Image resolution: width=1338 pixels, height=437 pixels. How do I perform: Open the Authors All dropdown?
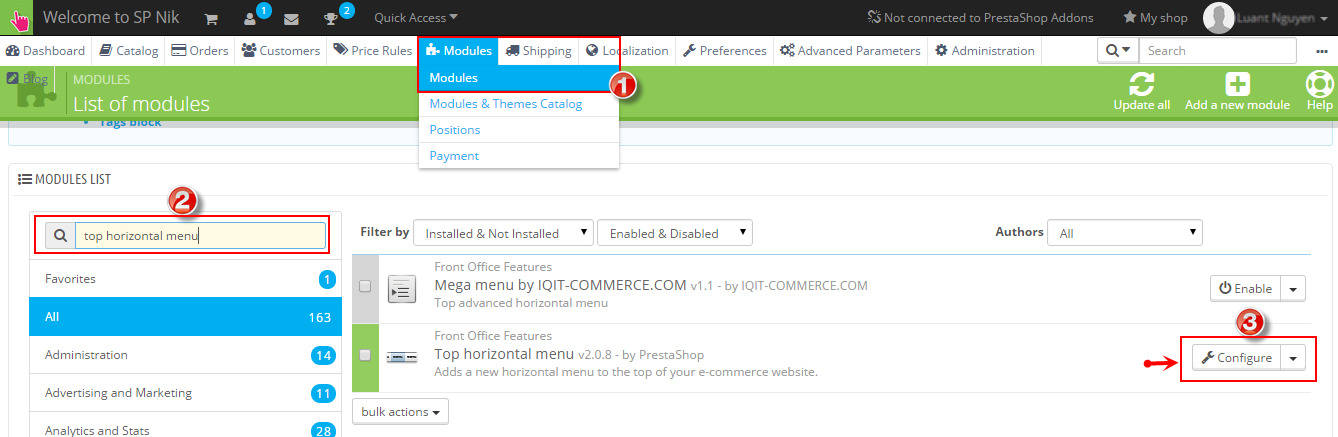coord(1125,233)
